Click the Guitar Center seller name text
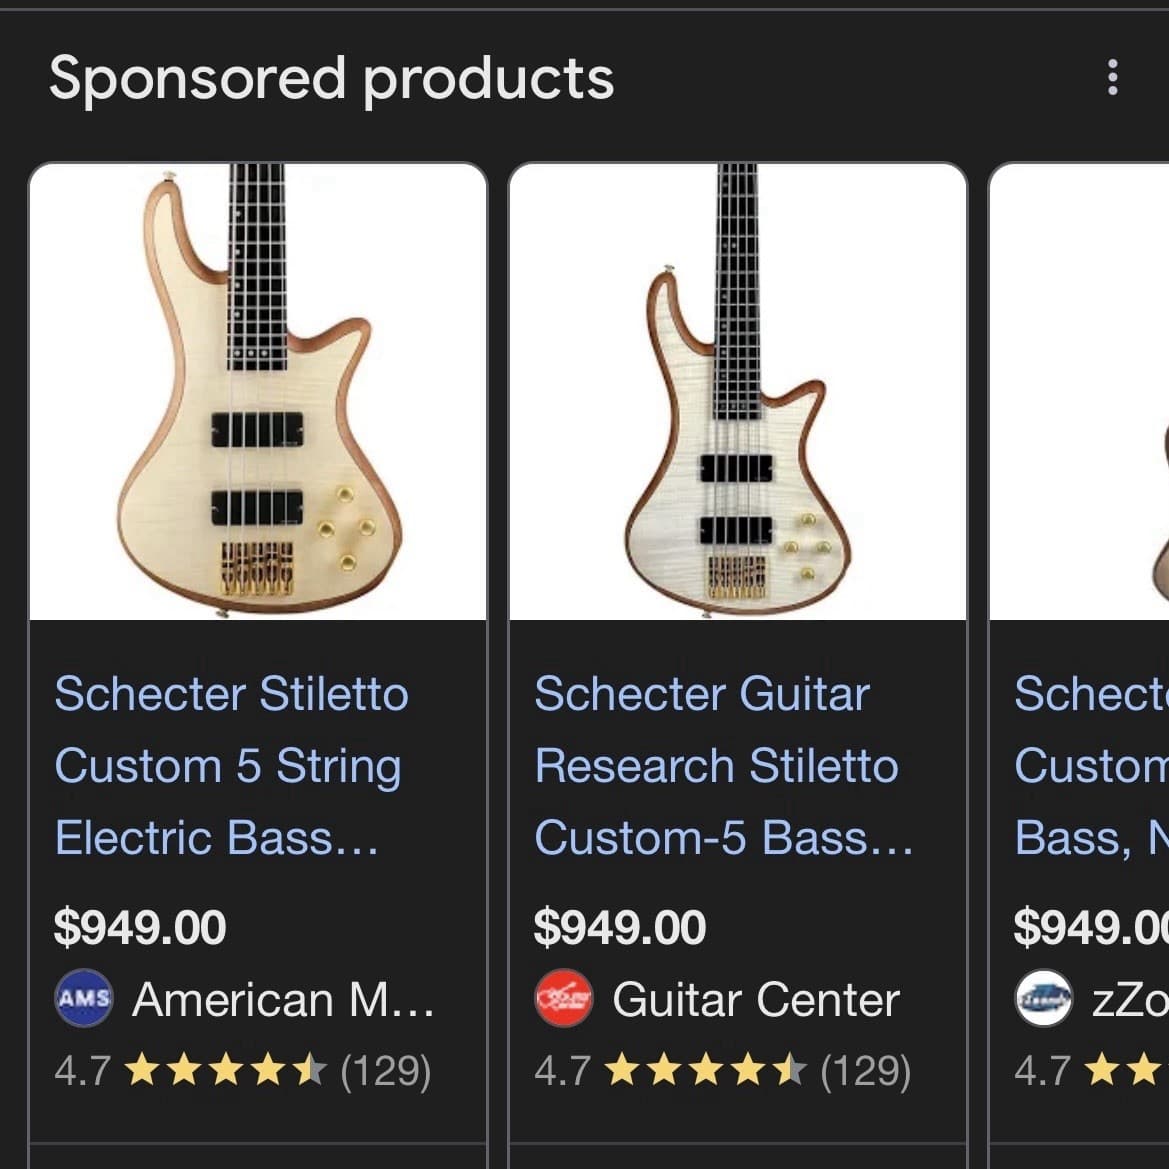This screenshot has height=1169, width=1169. pyautogui.click(x=757, y=998)
